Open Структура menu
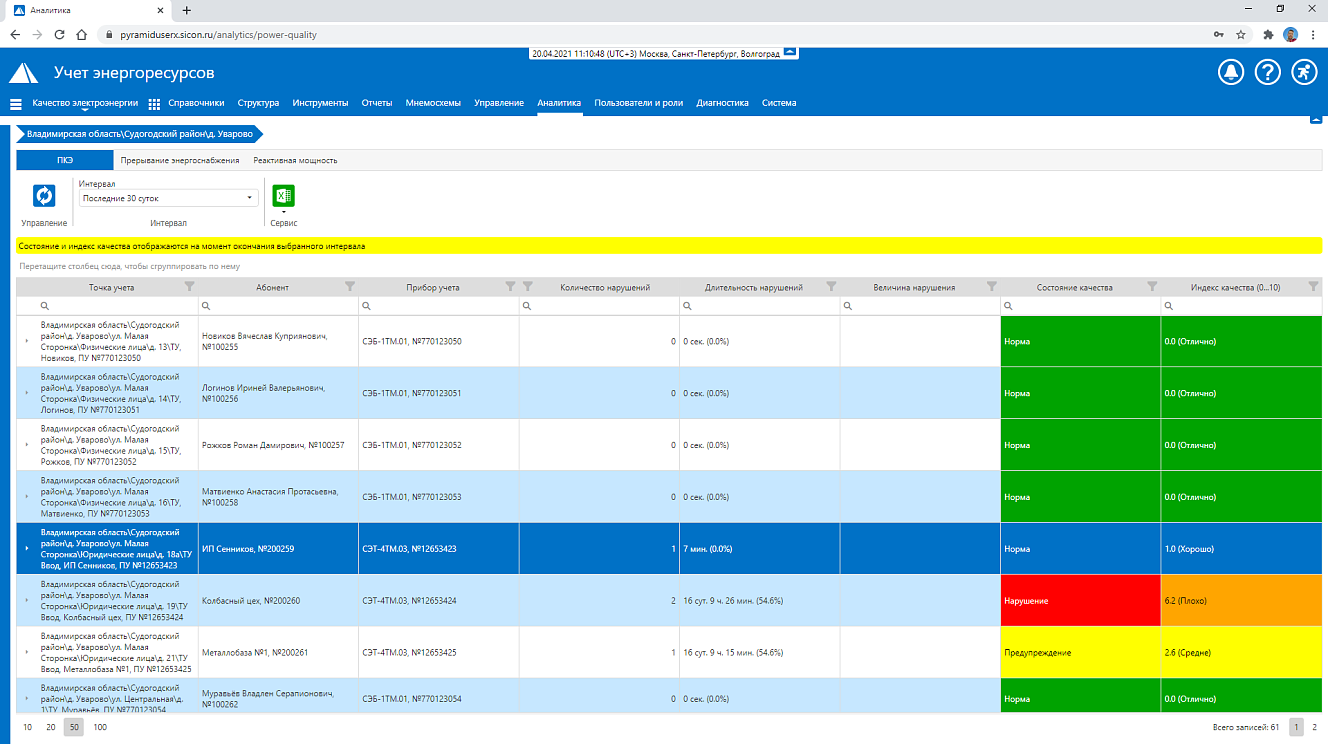The width and height of the screenshot is (1328, 744). 258,103
